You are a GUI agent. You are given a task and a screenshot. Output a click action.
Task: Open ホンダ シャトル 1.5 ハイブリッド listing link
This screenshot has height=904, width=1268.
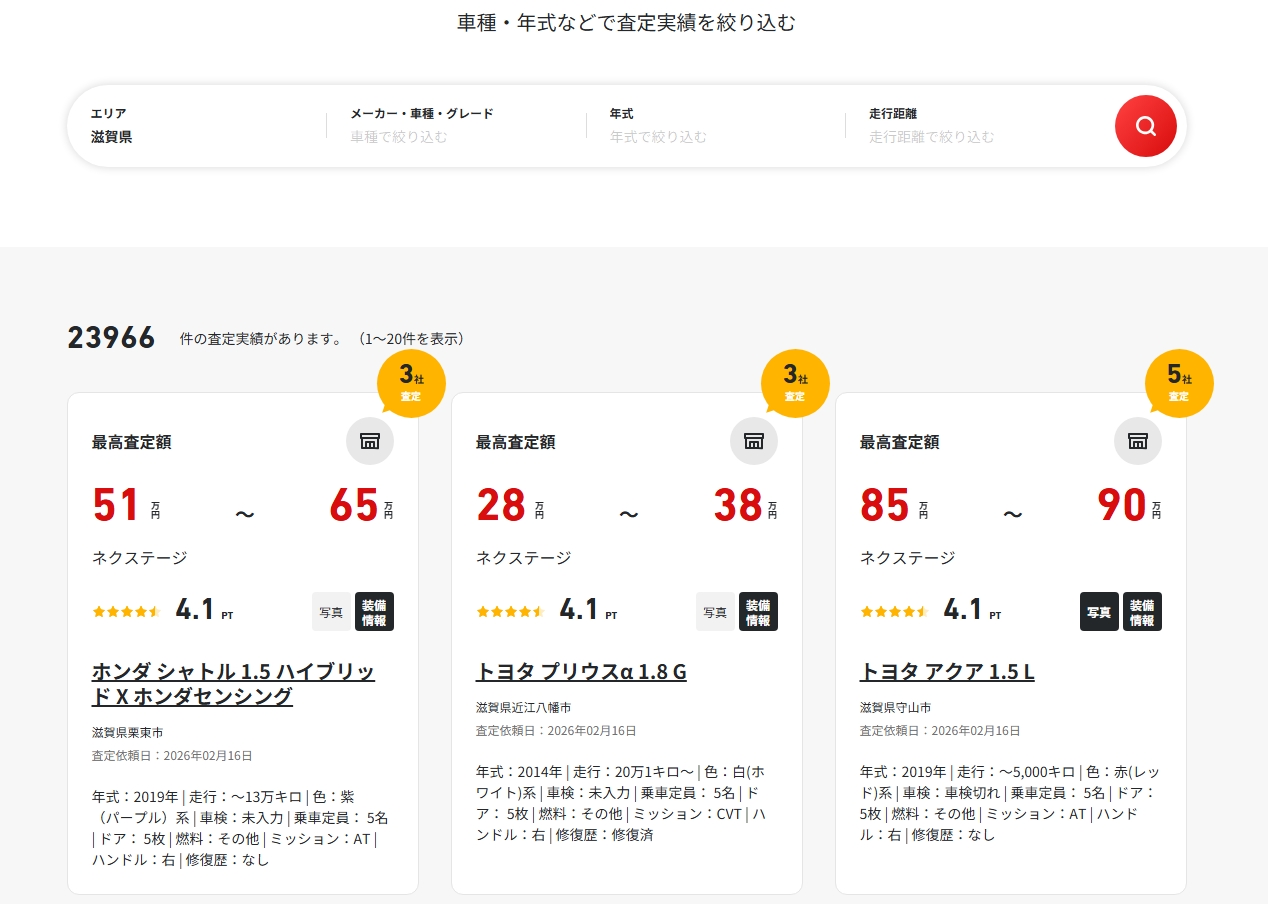pos(233,684)
